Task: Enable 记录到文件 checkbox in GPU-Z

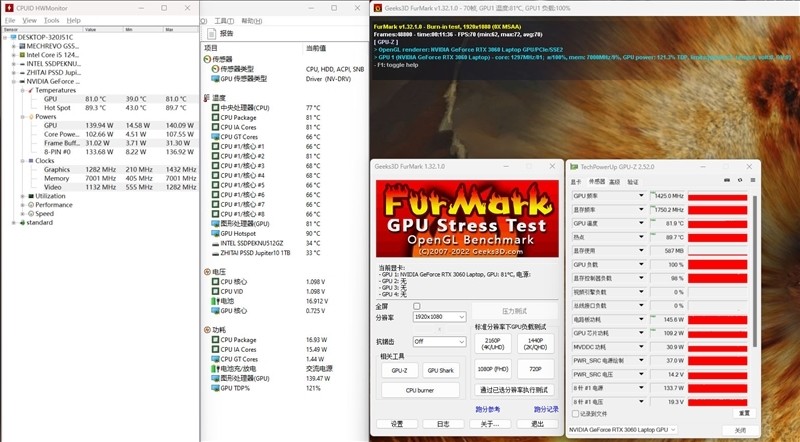Action: (576, 413)
